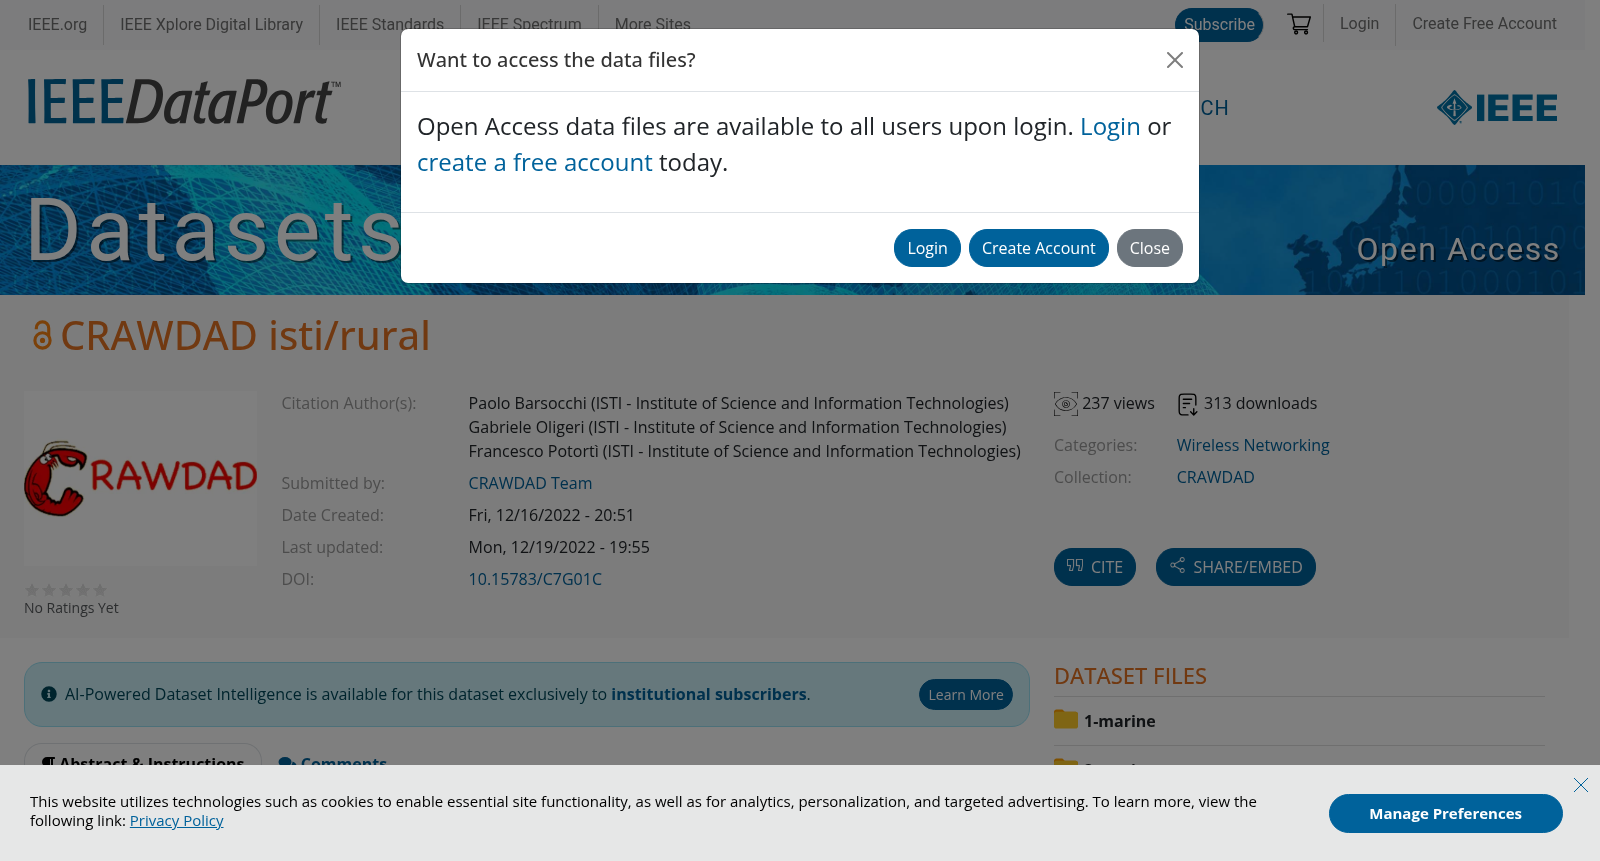The height and width of the screenshot is (861, 1600).
Task: Click the IEEE DataPort logo
Action: point(184,102)
